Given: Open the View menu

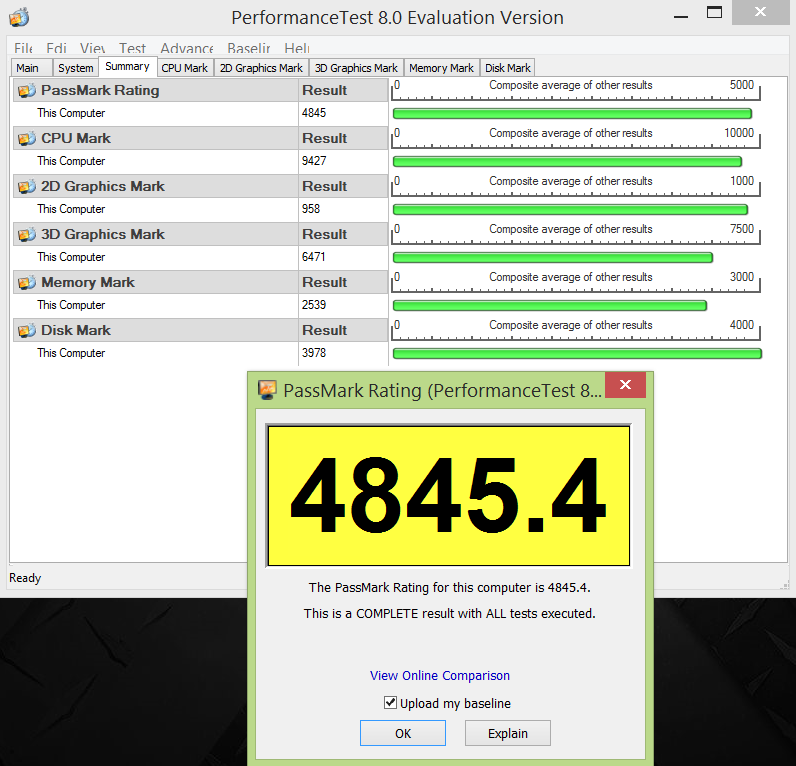Looking at the screenshot, I should 92,48.
